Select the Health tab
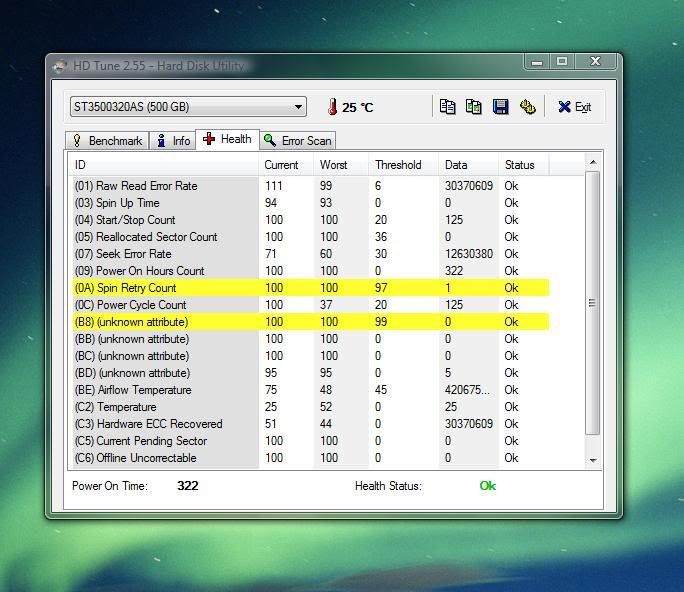Viewport: 684px width, 592px height. [227, 140]
